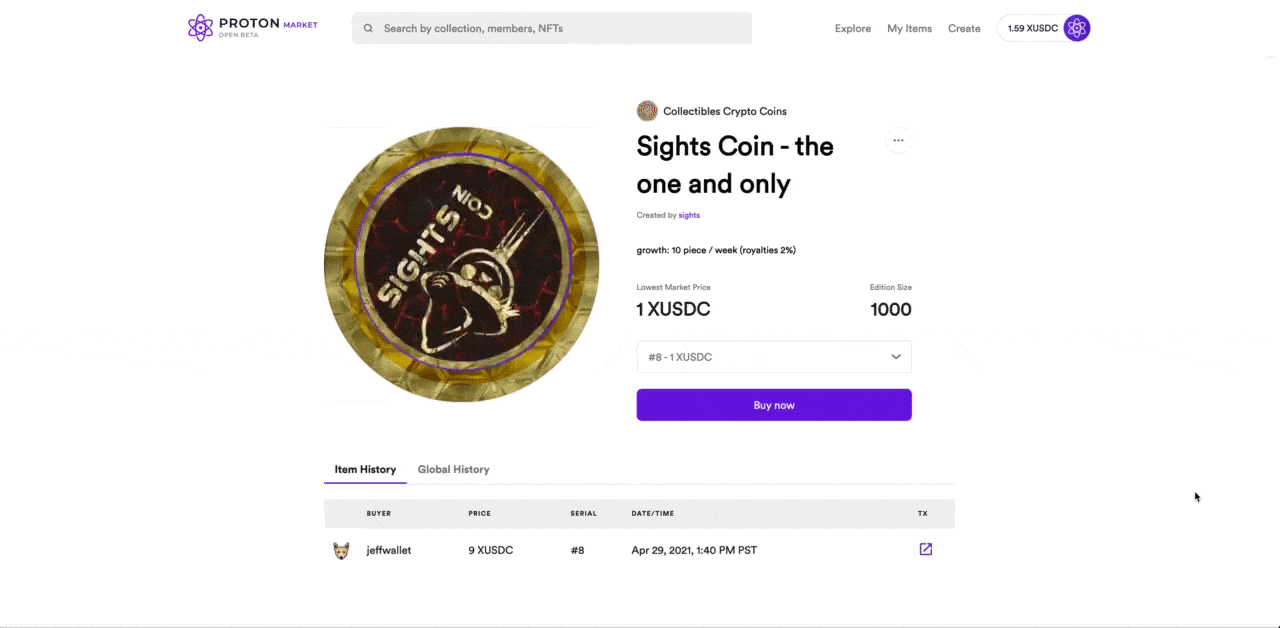The height and width of the screenshot is (628, 1280).
Task: Open My Items page
Action: [x=909, y=29]
